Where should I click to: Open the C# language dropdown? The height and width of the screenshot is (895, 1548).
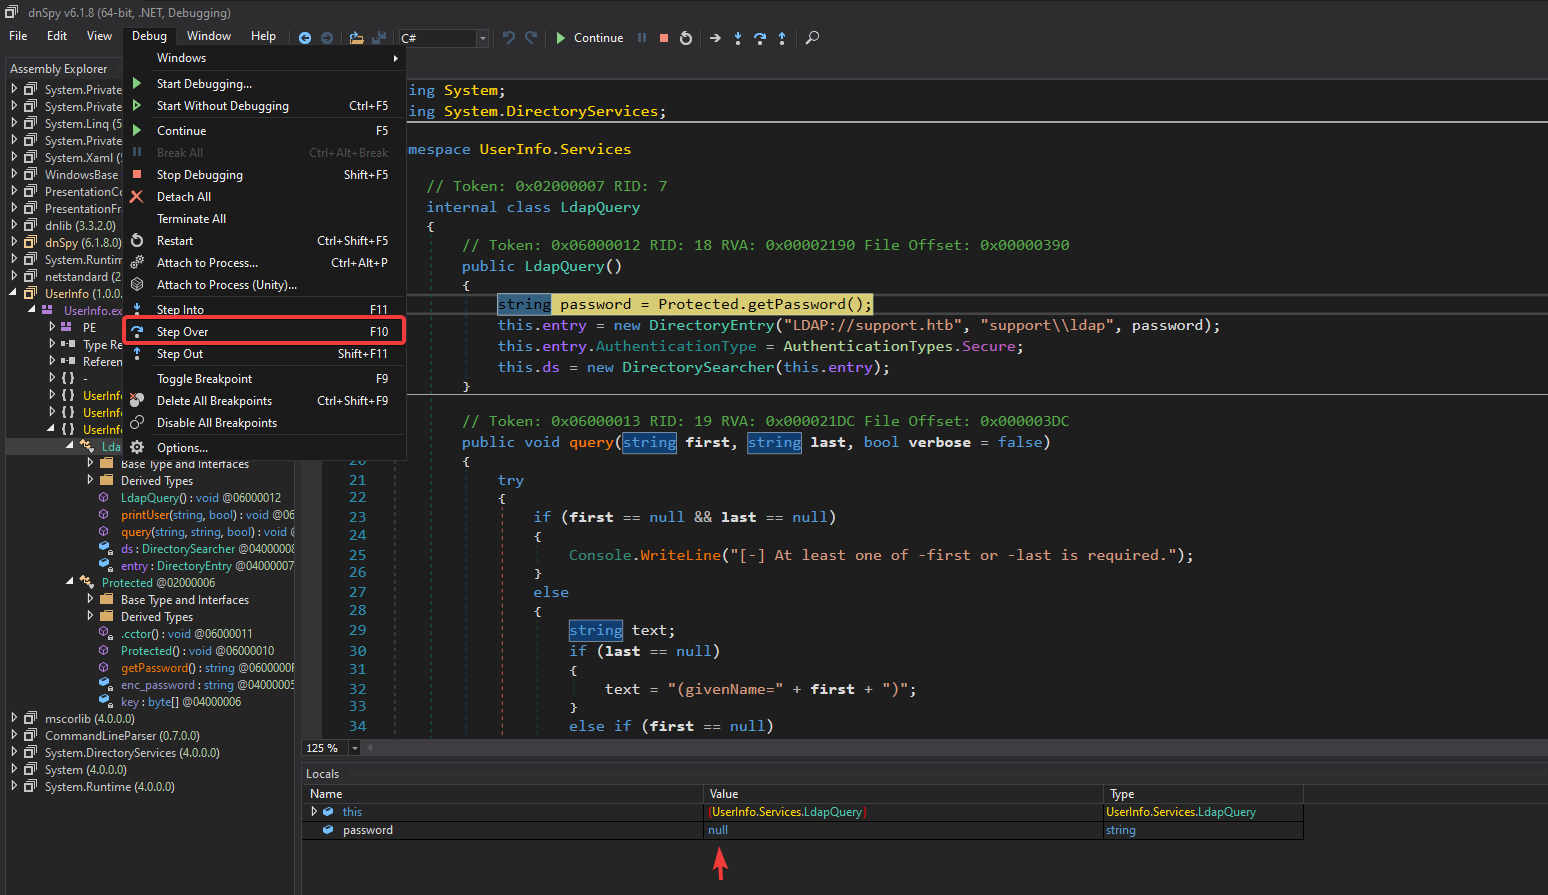[x=482, y=38]
